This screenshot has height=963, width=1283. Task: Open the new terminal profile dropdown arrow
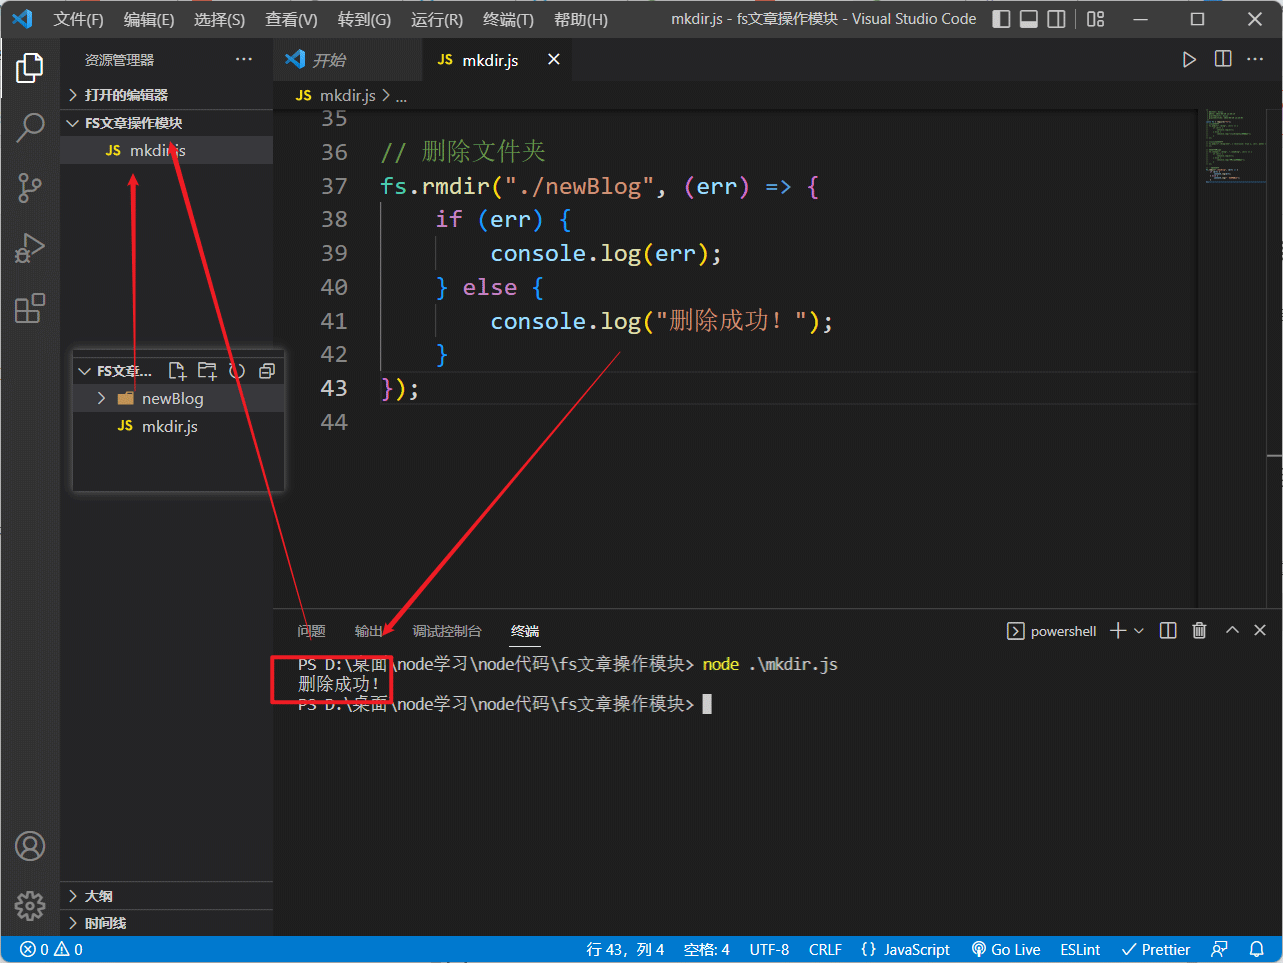[1139, 631]
